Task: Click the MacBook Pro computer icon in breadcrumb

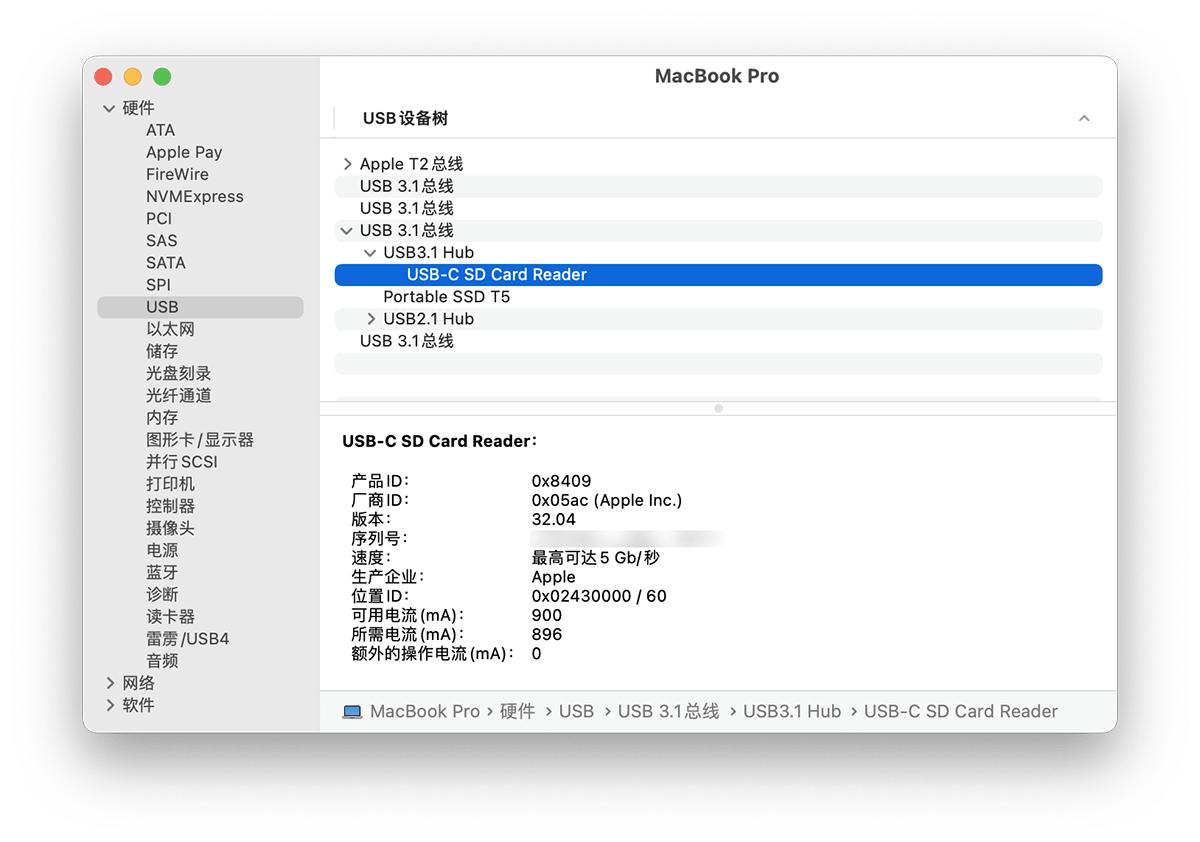Action: tap(352, 711)
